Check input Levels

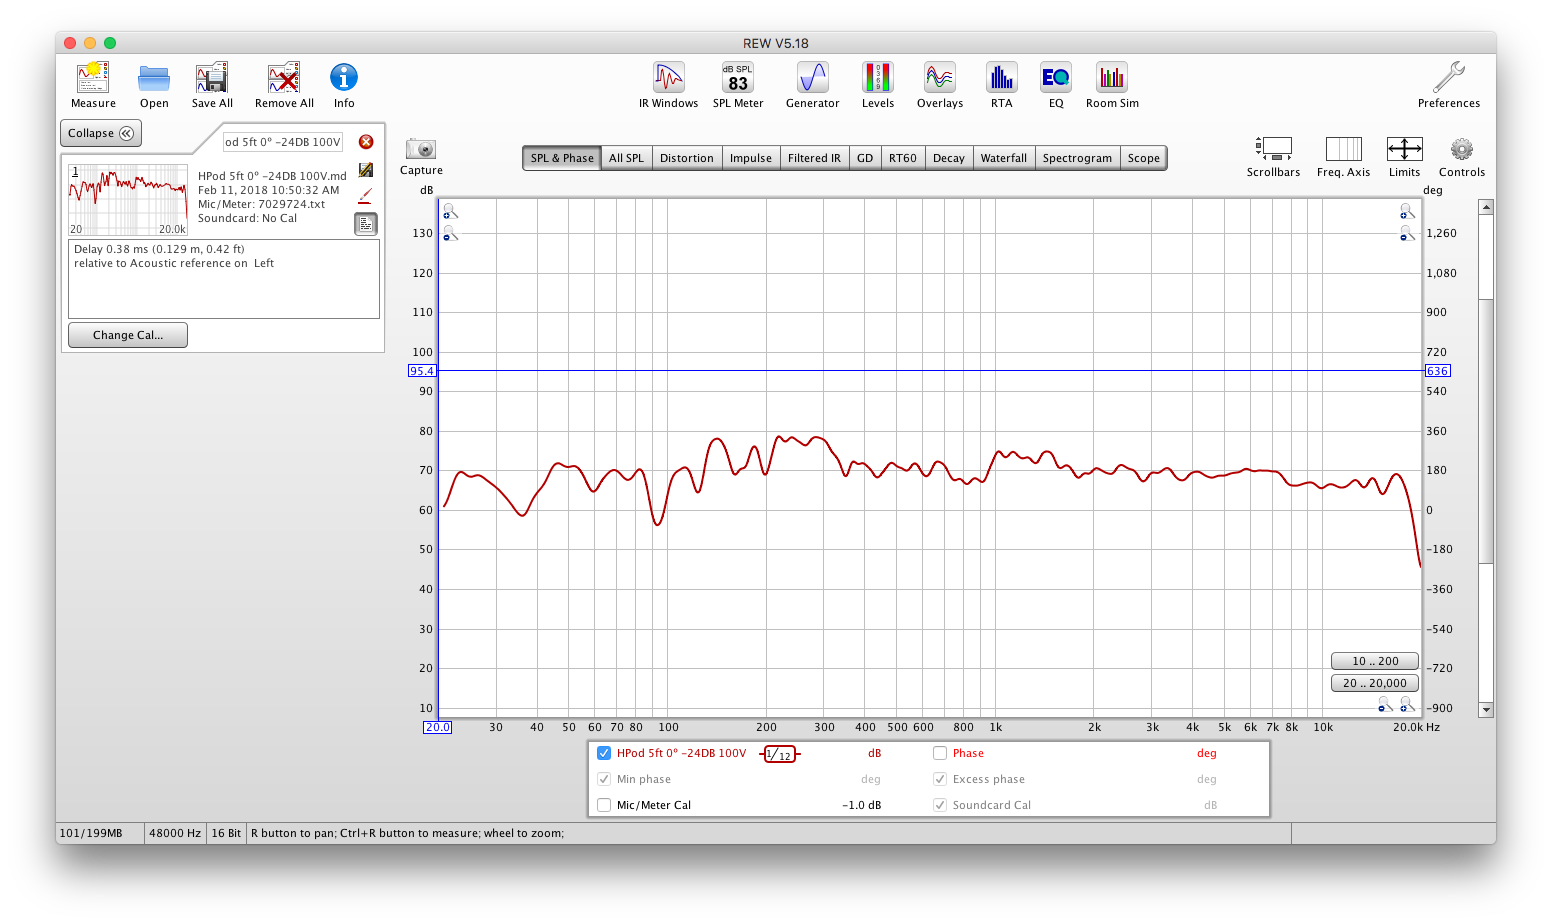coord(878,85)
